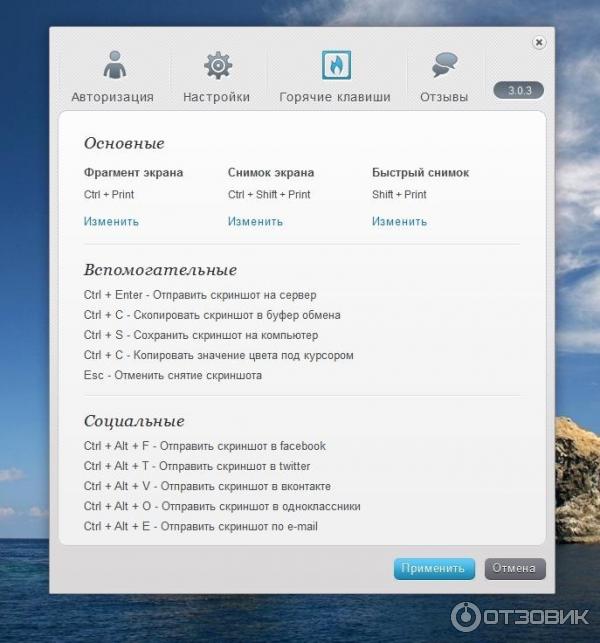Click the Настройки gear icon
The width and height of the screenshot is (600, 643).
pyautogui.click(x=217, y=66)
